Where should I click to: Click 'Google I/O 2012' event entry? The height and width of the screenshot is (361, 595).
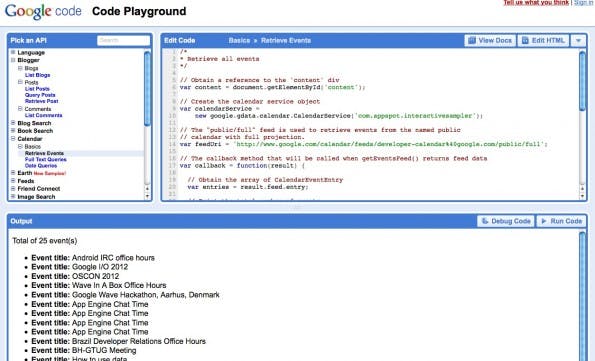click(100, 267)
